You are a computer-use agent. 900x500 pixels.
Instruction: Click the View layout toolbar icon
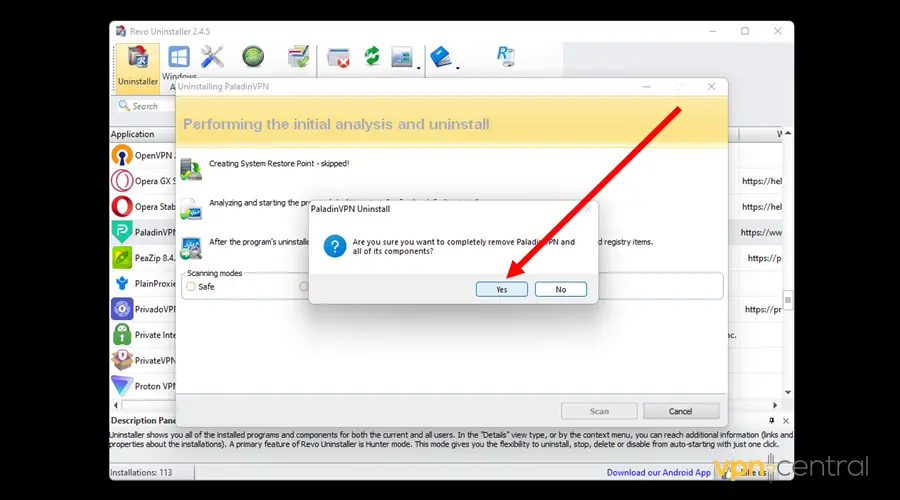[402, 57]
